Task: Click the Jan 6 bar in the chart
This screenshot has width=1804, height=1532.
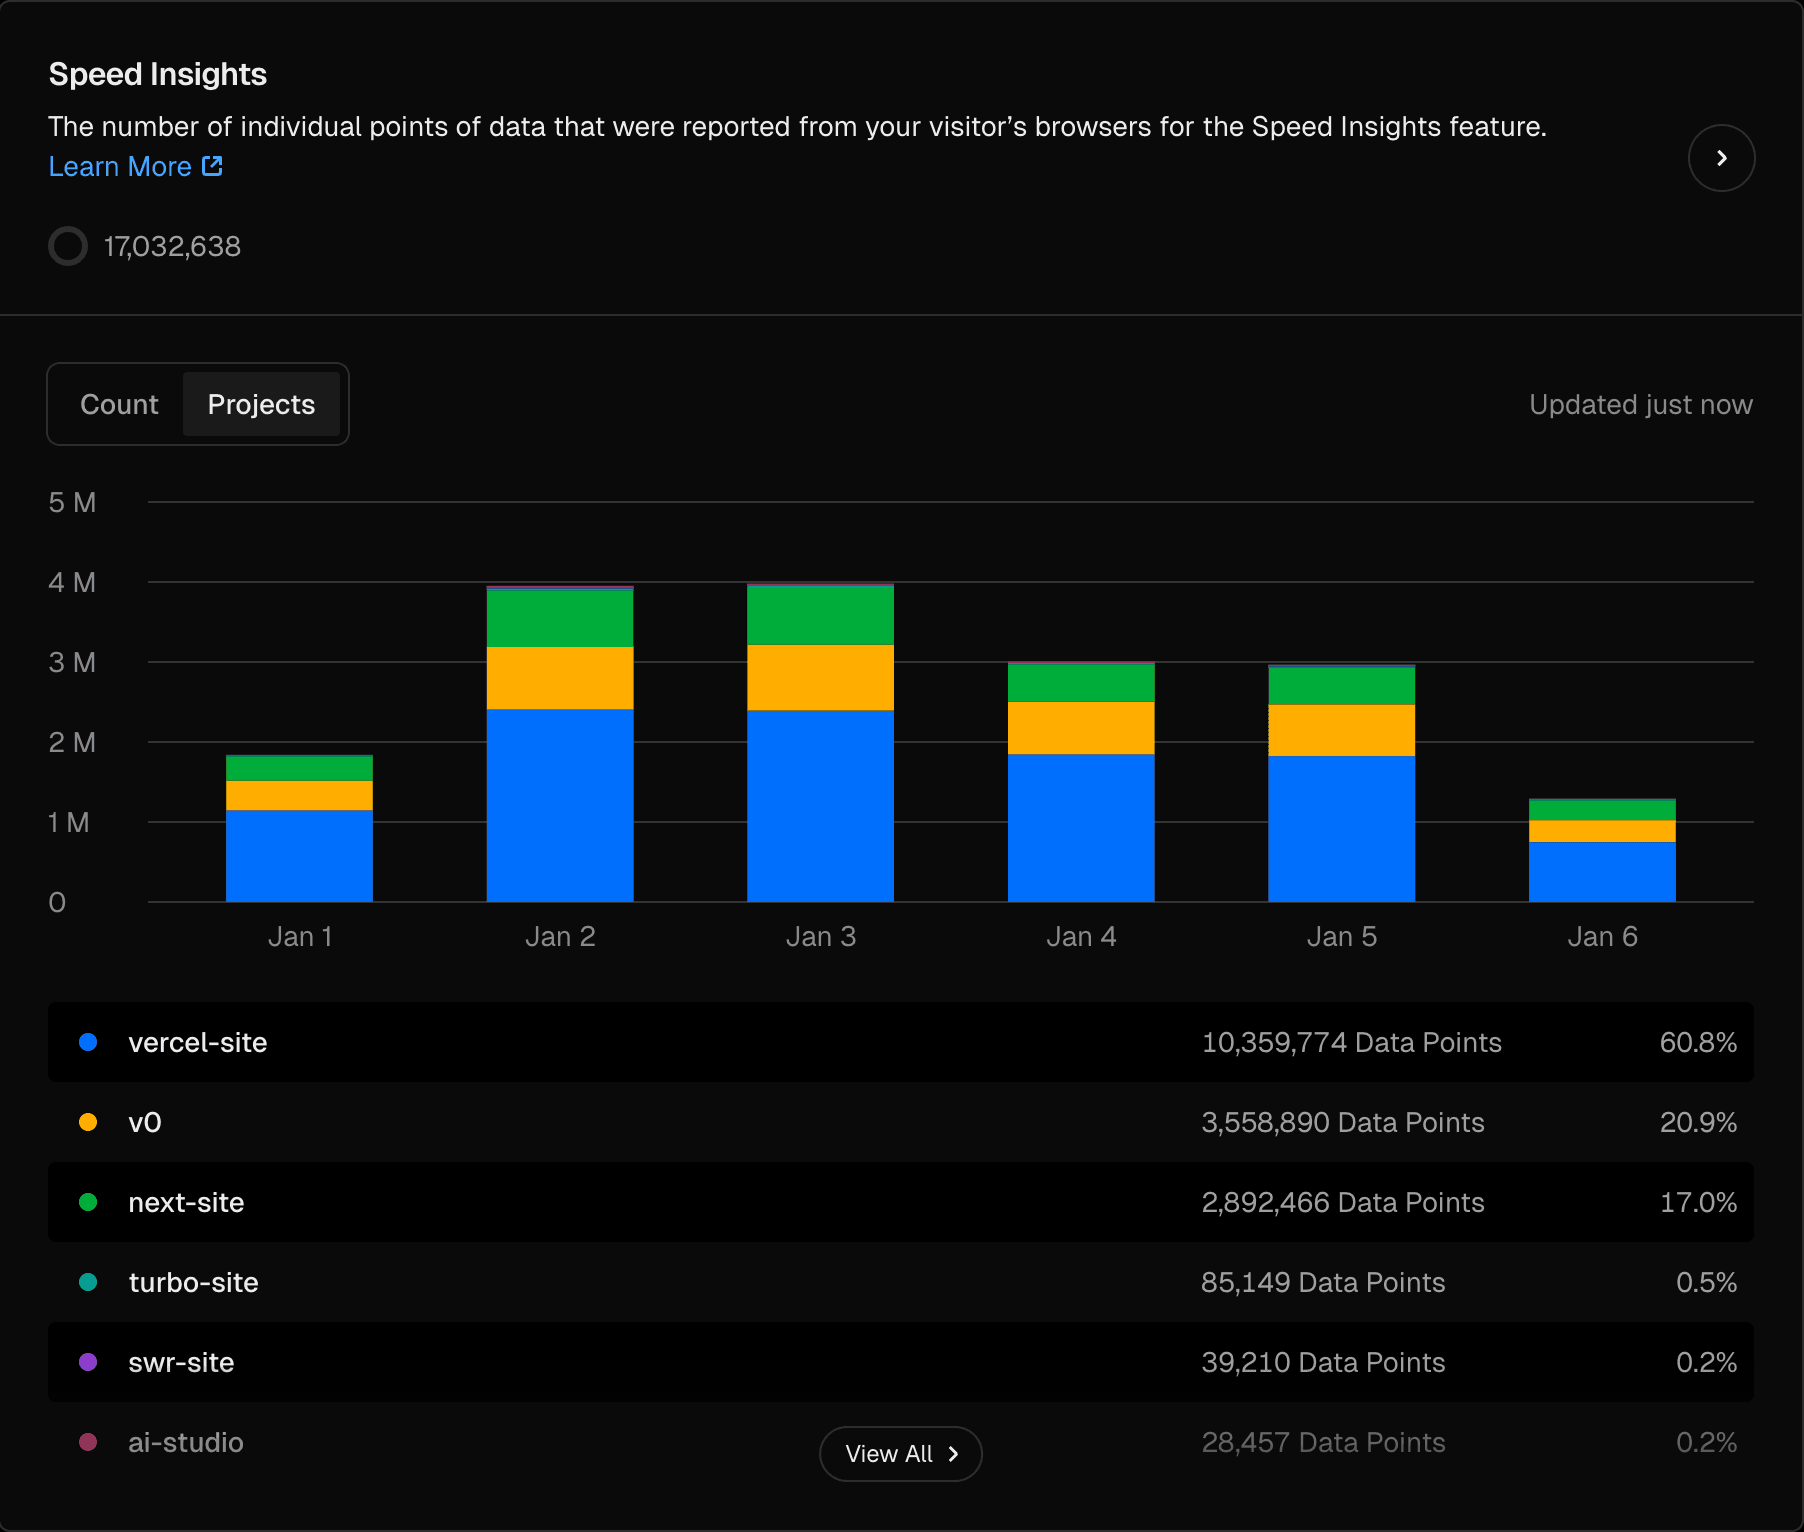Action: tap(1601, 850)
